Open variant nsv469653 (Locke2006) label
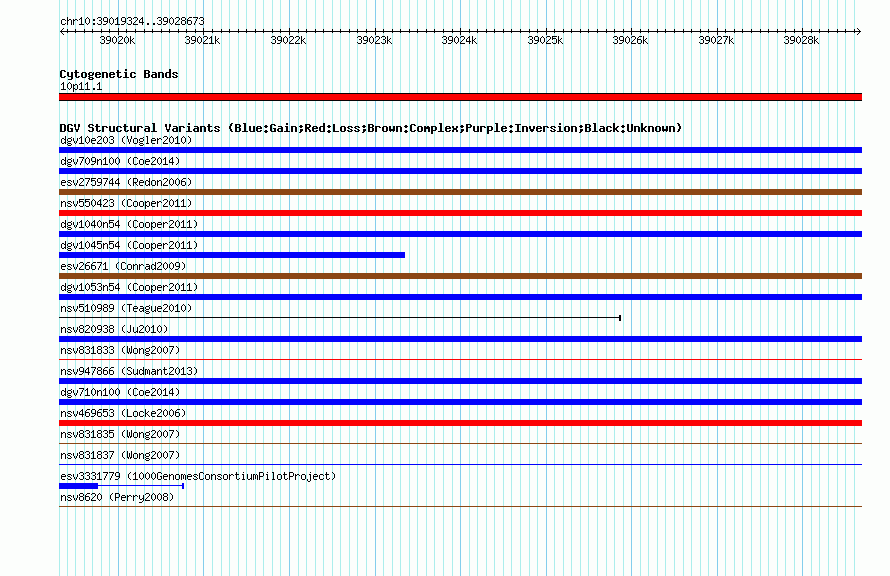The height and width of the screenshot is (576, 890). point(123,413)
